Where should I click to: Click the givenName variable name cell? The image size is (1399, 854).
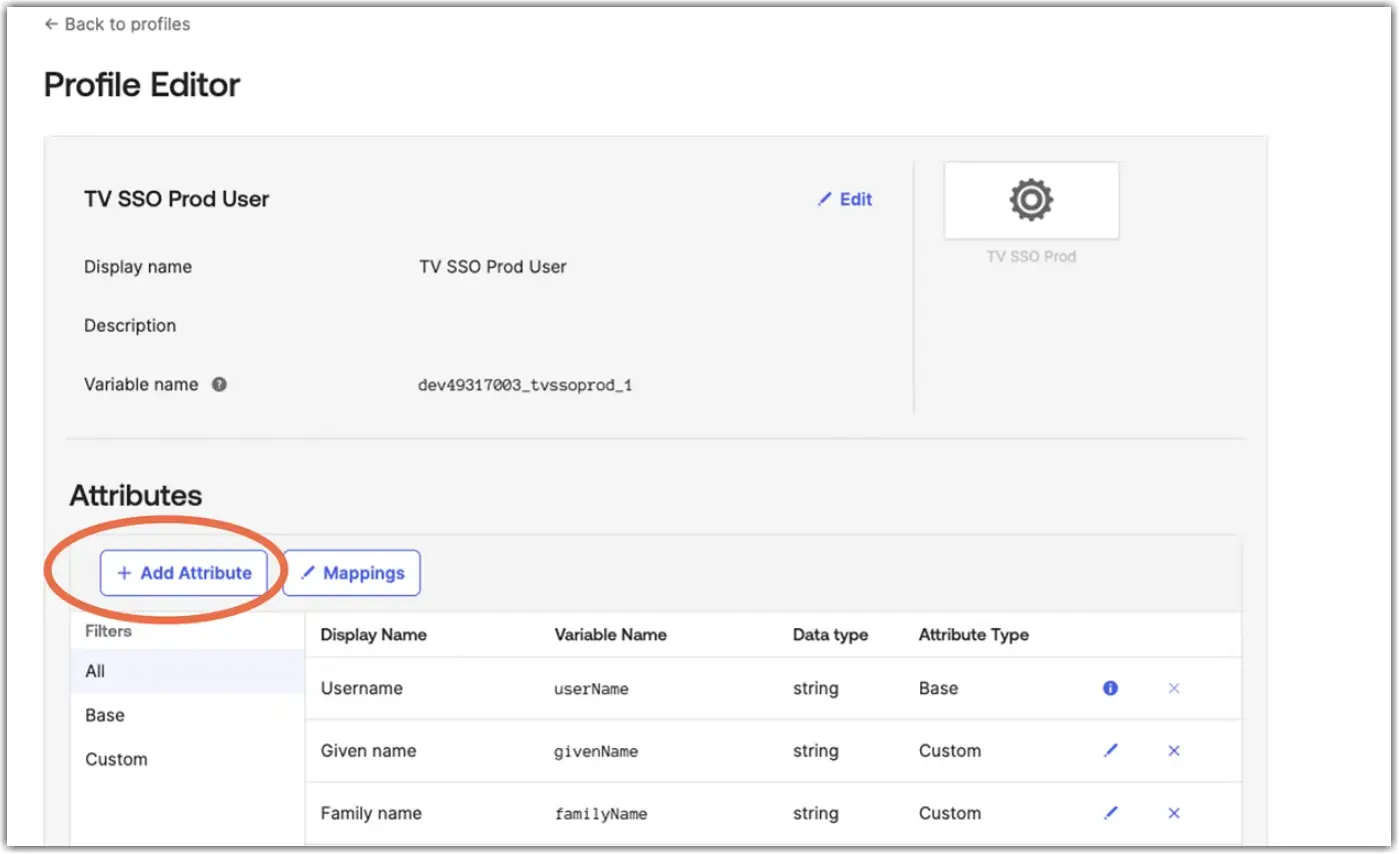pos(596,751)
